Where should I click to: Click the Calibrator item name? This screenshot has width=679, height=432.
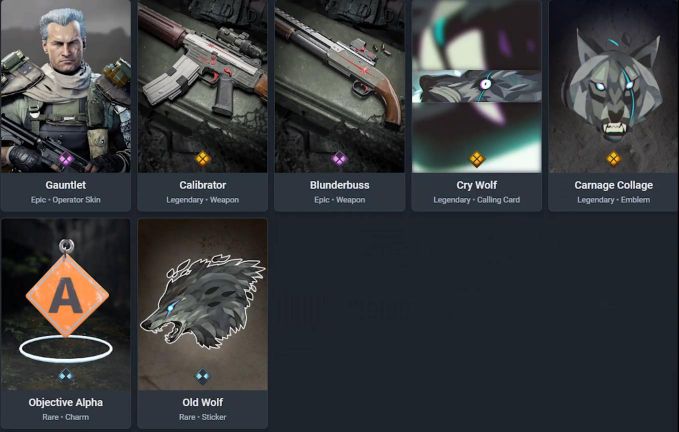pos(203,185)
